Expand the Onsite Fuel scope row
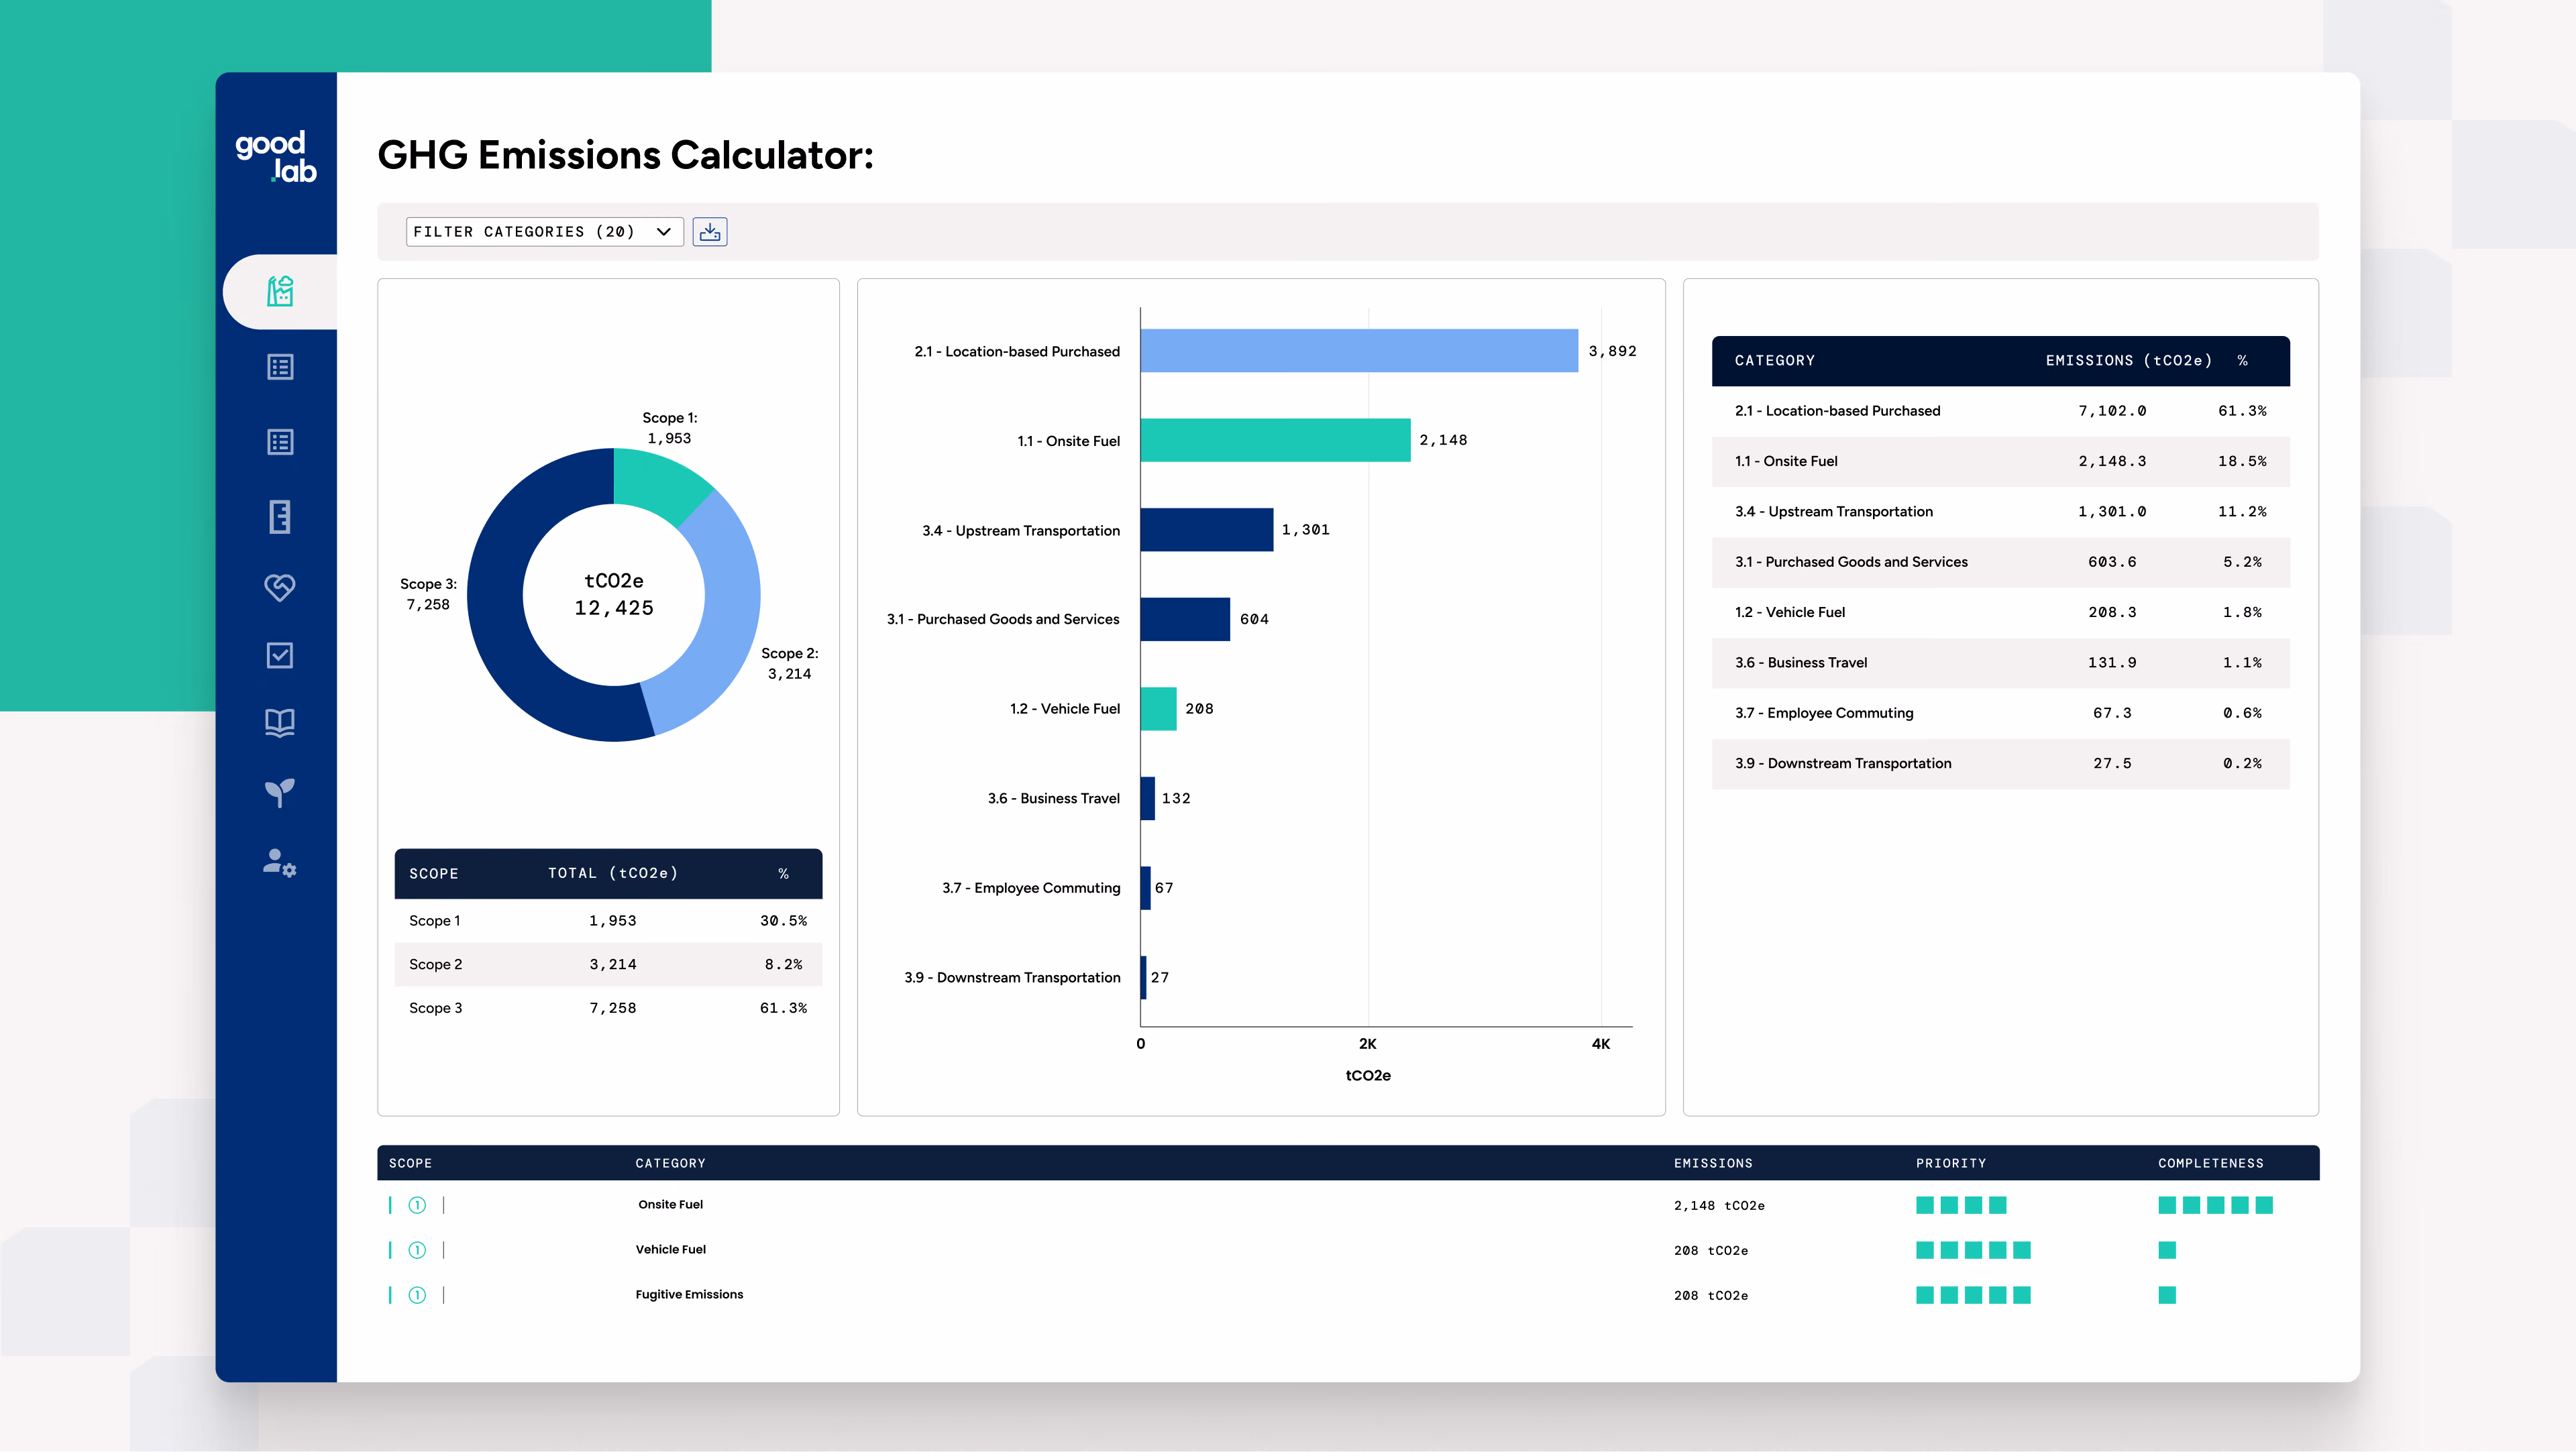2576x1452 pixels. (x=417, y=1205)
